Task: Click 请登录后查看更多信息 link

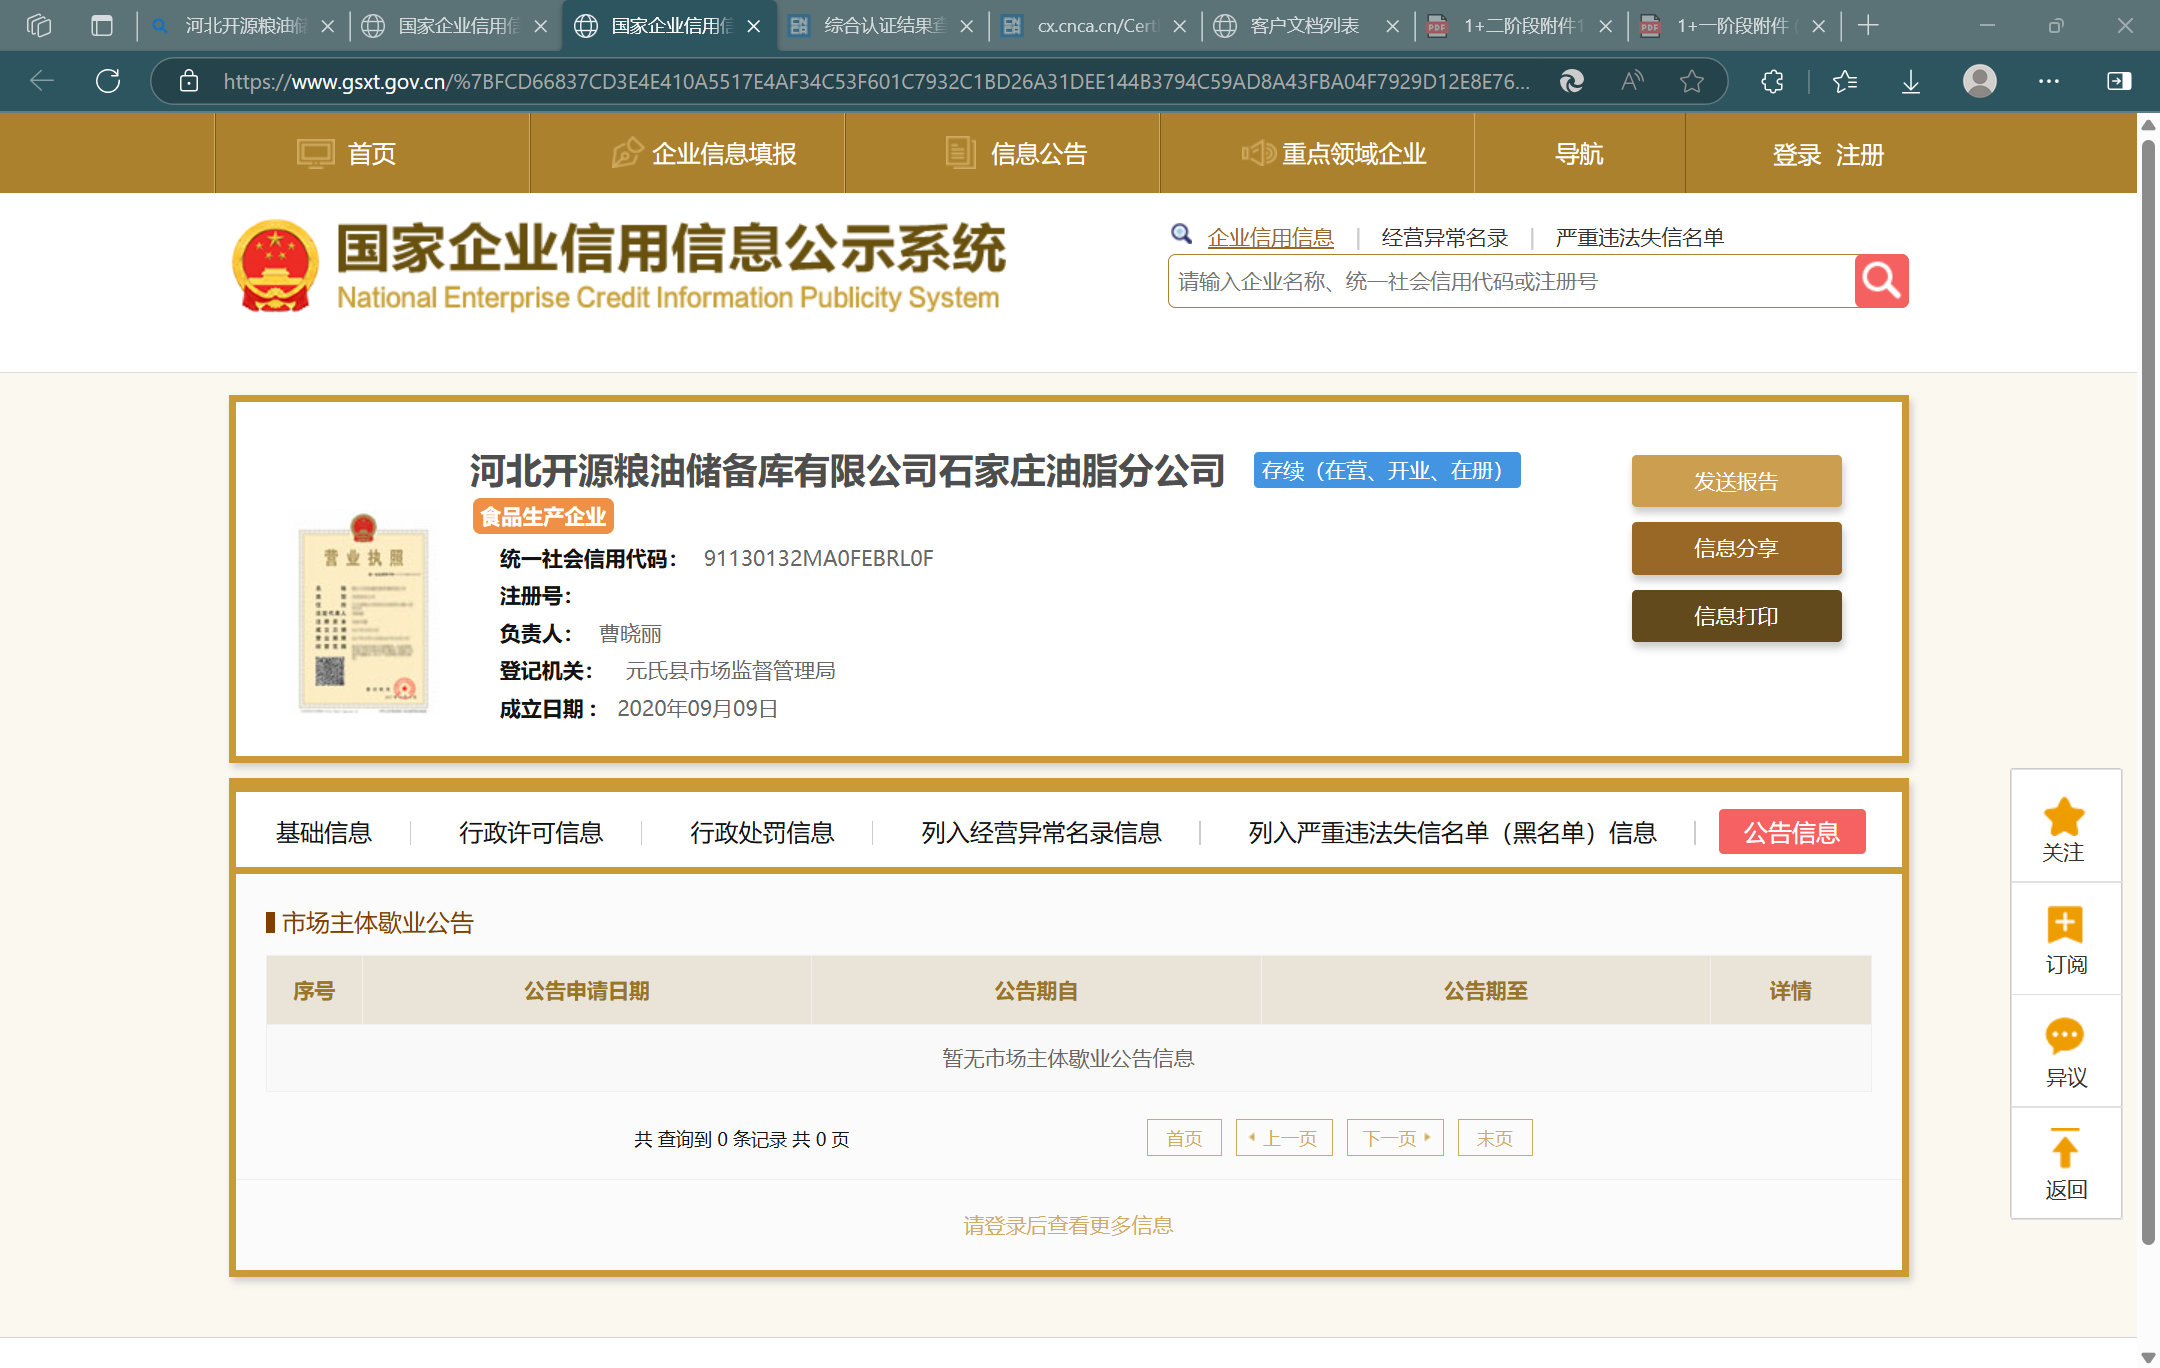Action: pyautogui.click(x=1068, y=1225)
